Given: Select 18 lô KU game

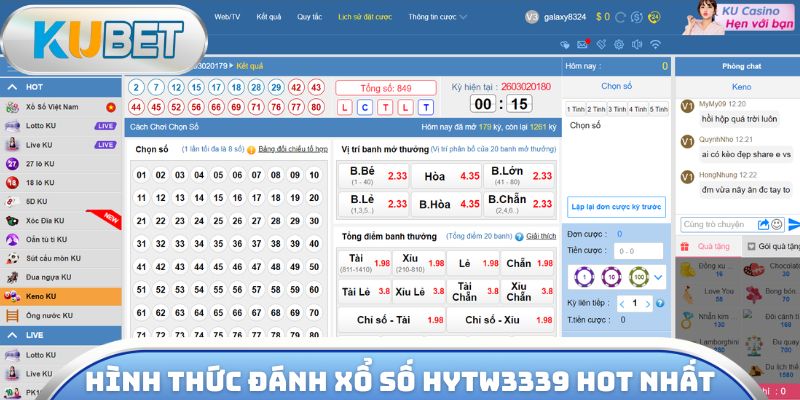Looking at the screenshot, I should tap(61, 183).
